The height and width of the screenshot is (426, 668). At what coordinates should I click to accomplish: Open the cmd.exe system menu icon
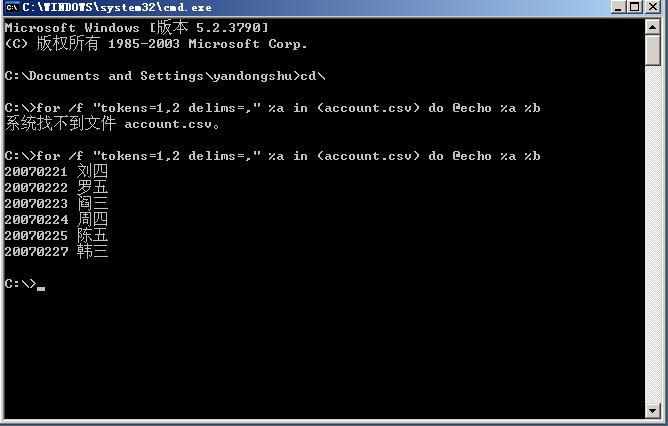(x=11, y=8)
